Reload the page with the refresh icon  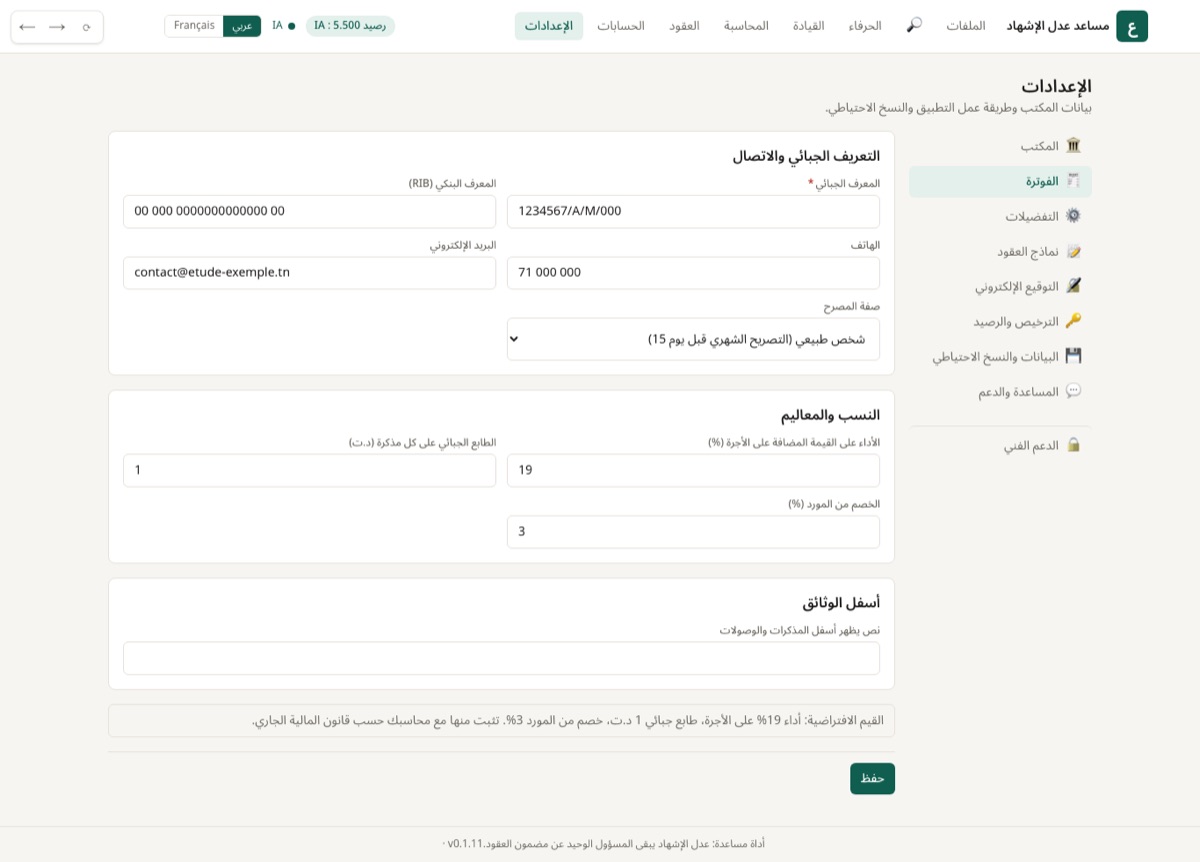tap(87, 27)
